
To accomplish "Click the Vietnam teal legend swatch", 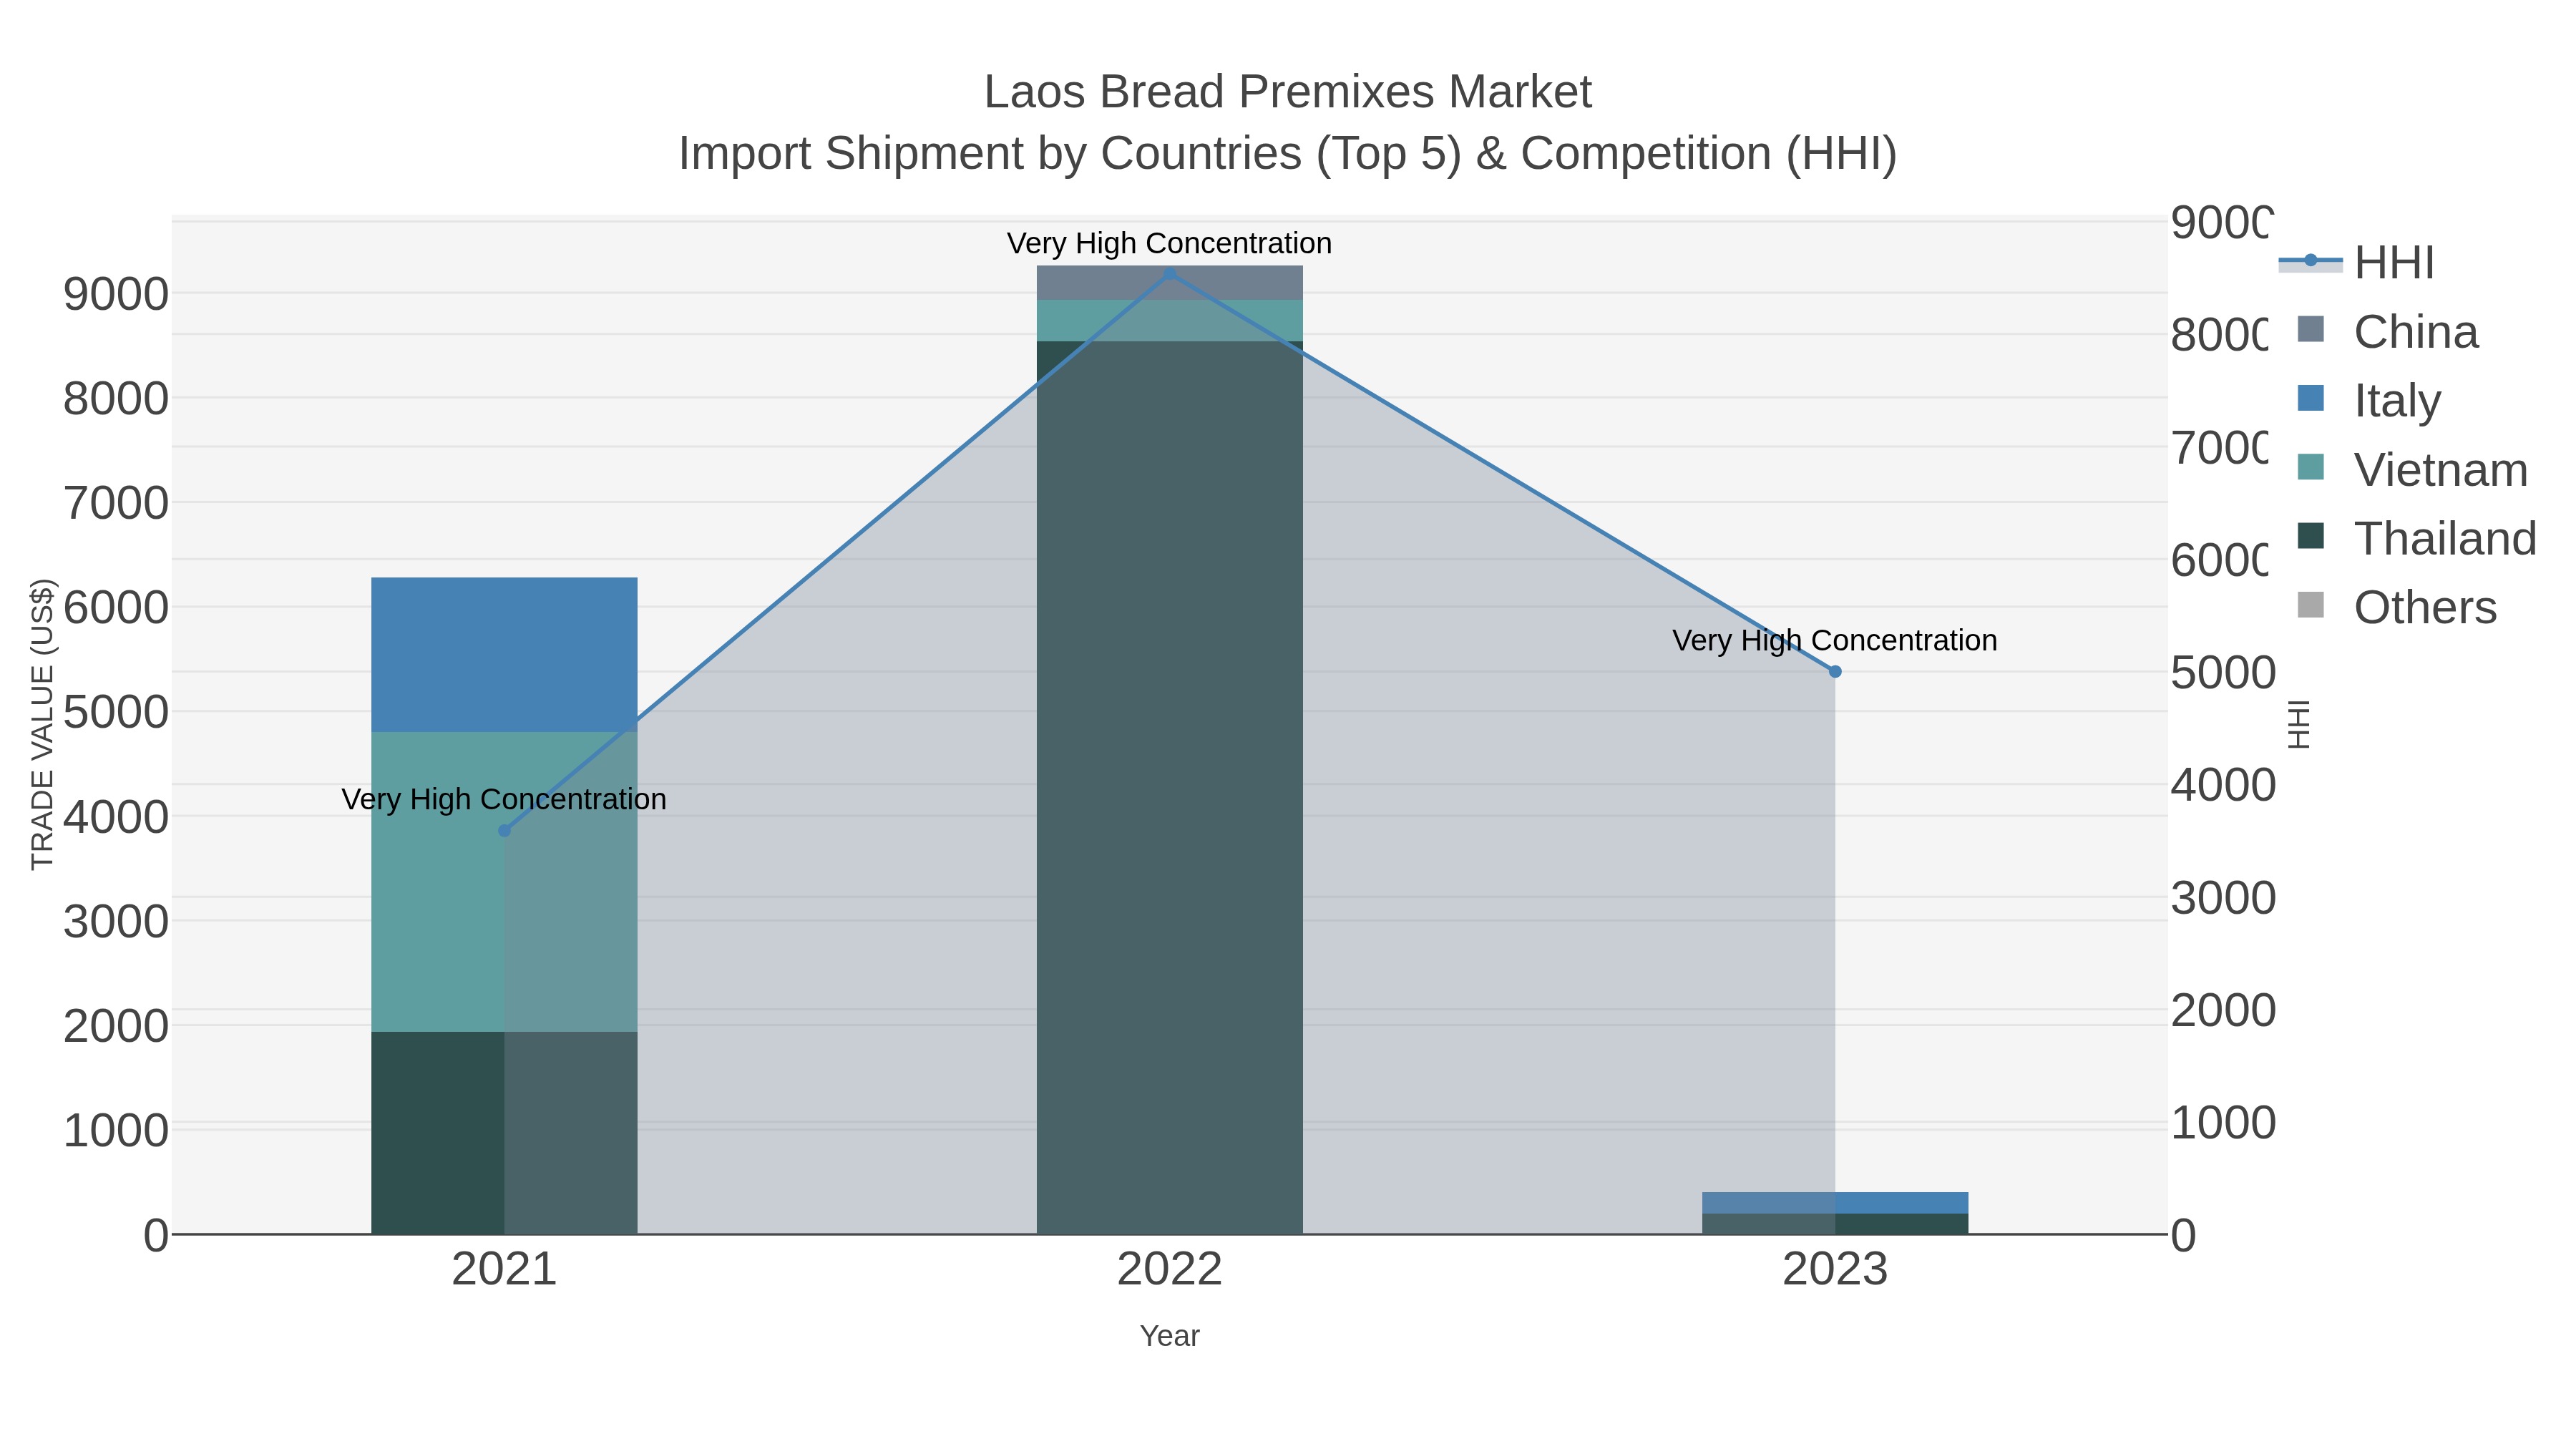I will click(x=2311, y=466).
